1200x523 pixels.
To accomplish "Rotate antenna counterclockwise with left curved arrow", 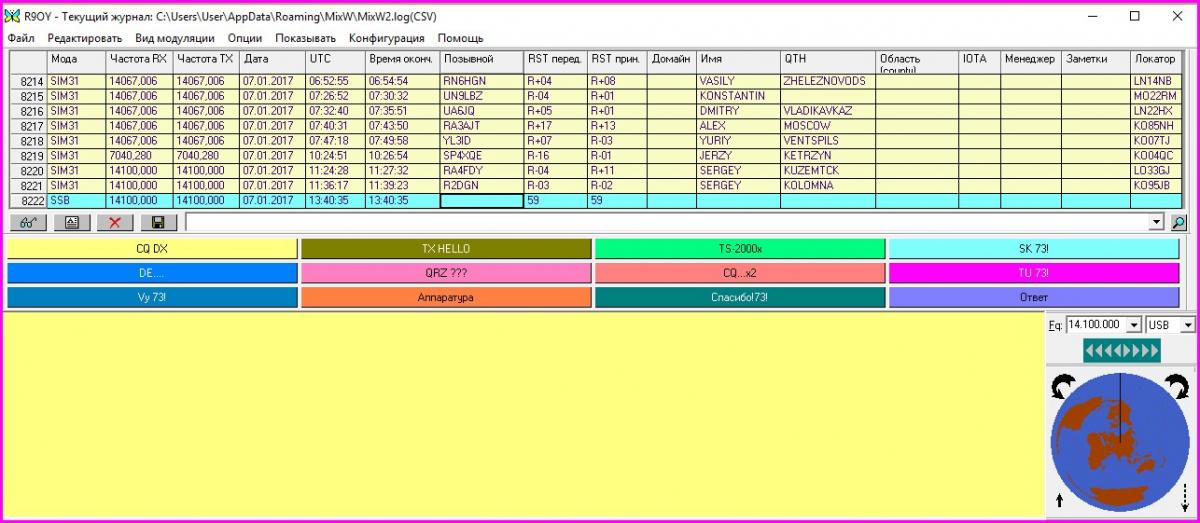I will (x=1062, y=382).
